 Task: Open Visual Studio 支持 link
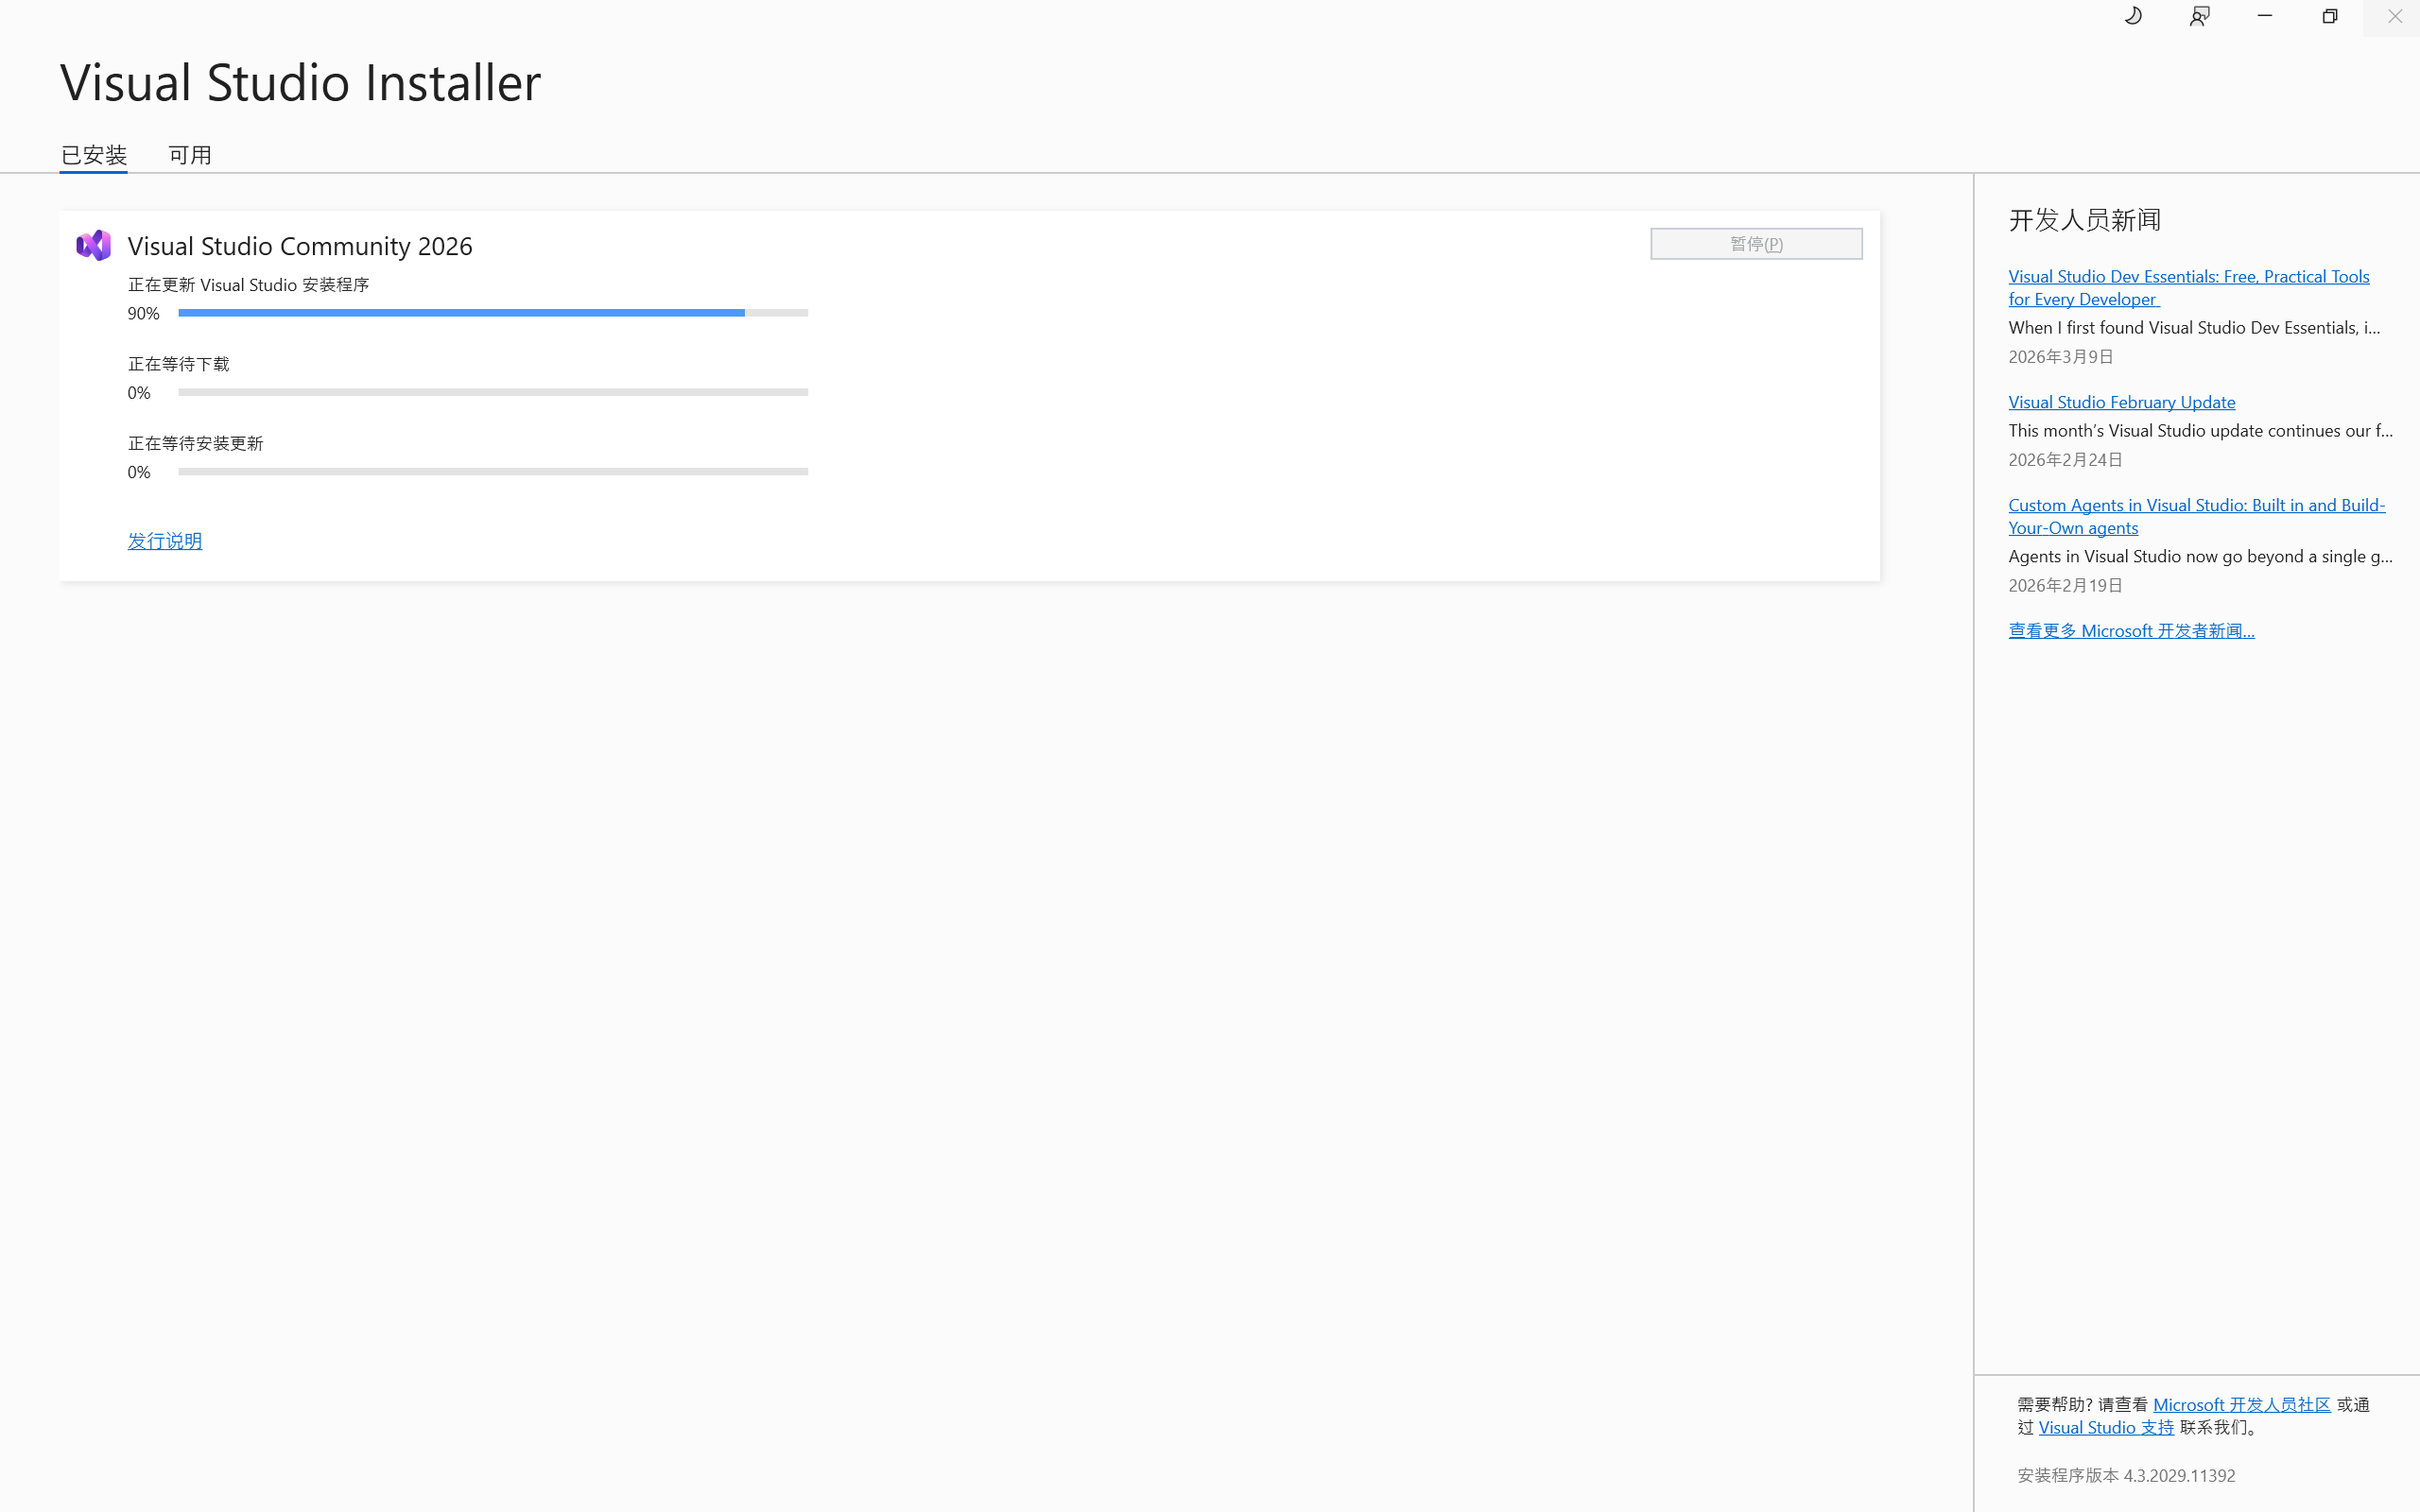tap(2105, 1428)
